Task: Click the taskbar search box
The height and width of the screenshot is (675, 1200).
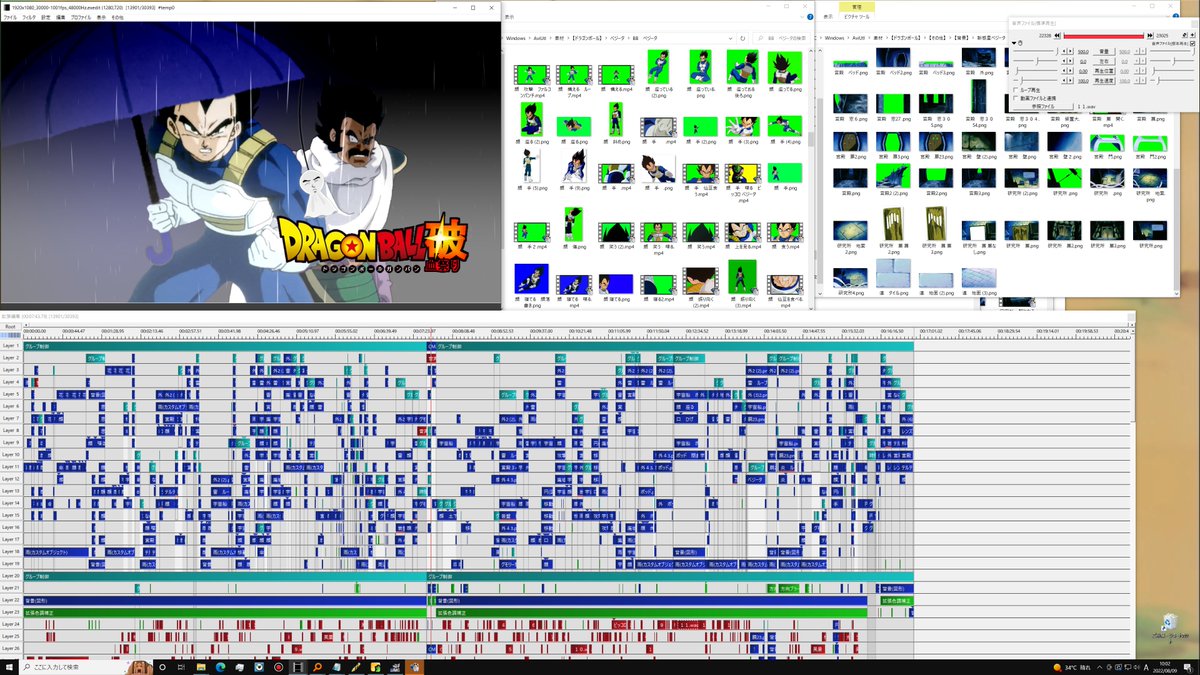Action: (85, 666)
